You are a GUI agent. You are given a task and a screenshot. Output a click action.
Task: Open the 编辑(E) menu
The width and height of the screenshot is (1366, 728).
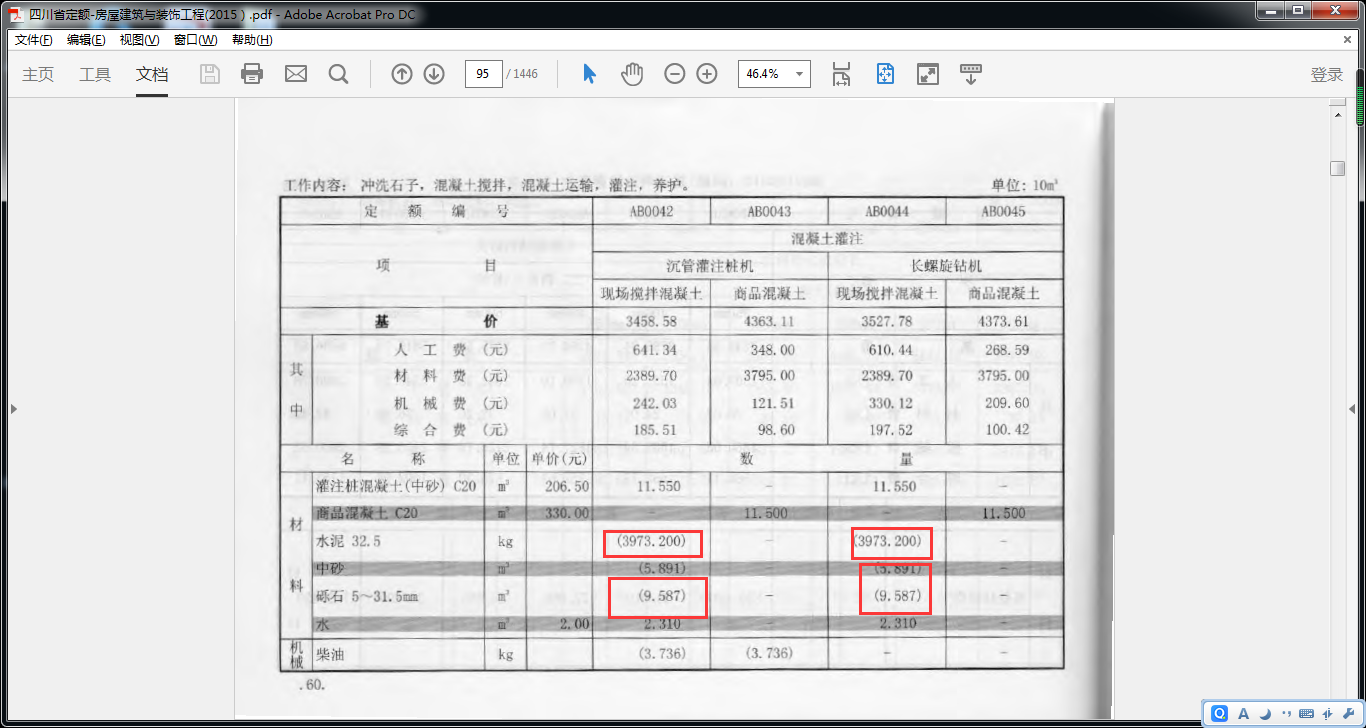(x=86, y=40)
